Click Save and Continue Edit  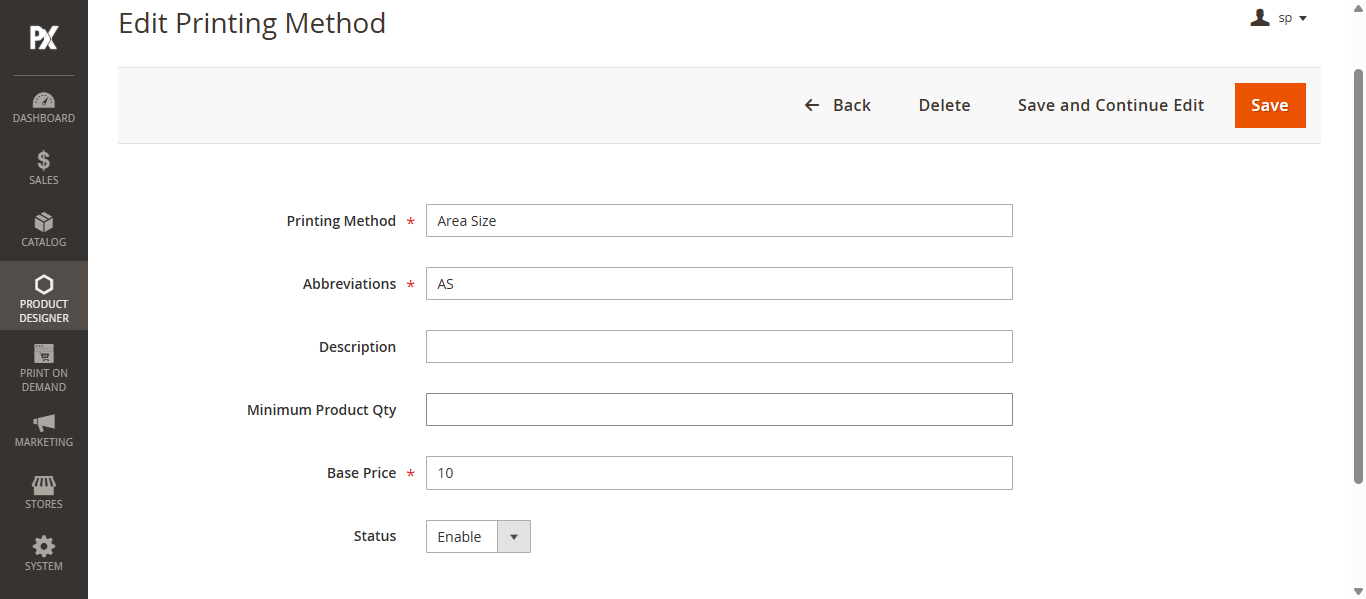(1111, 105)
